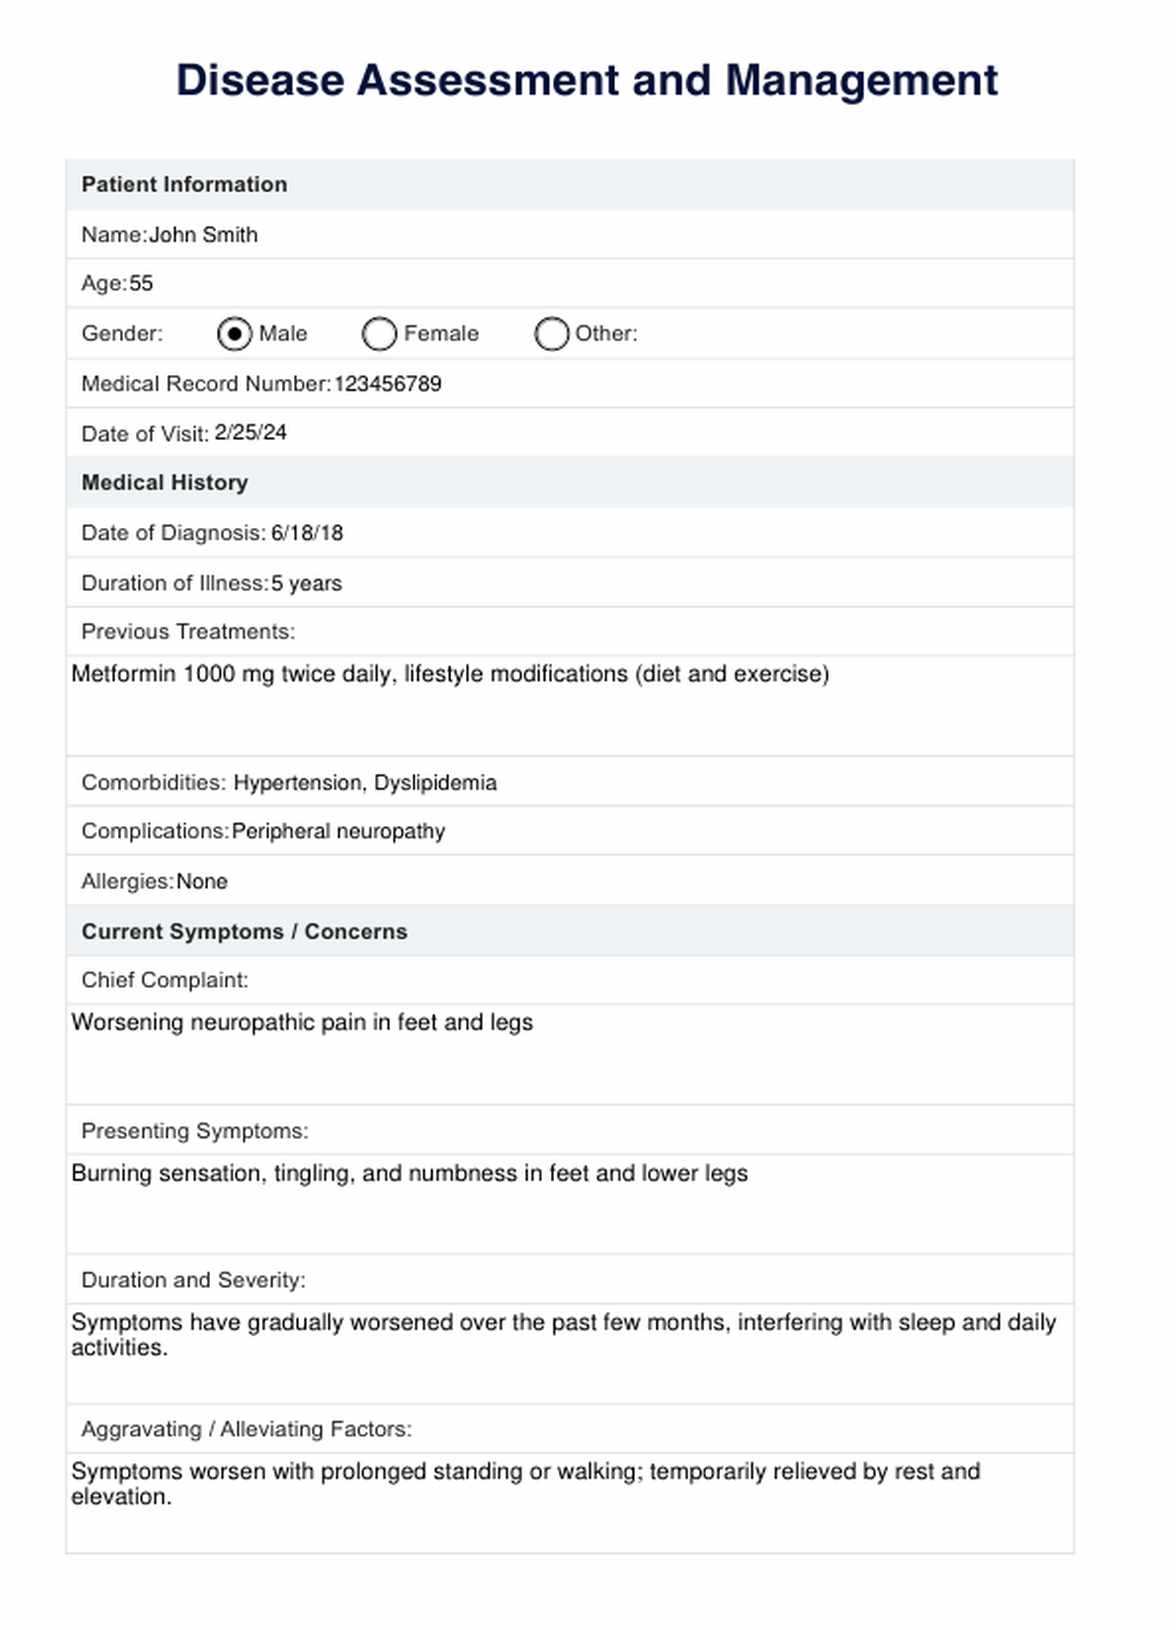Choose the Other gender radio button
The height and width of the screenshot is (1630, 1176).
pos(551,334)
